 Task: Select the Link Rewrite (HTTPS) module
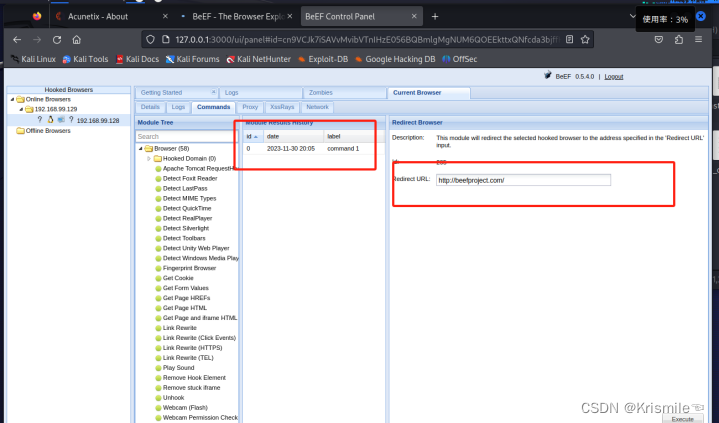pyautogui.click(x=193, y=348)
